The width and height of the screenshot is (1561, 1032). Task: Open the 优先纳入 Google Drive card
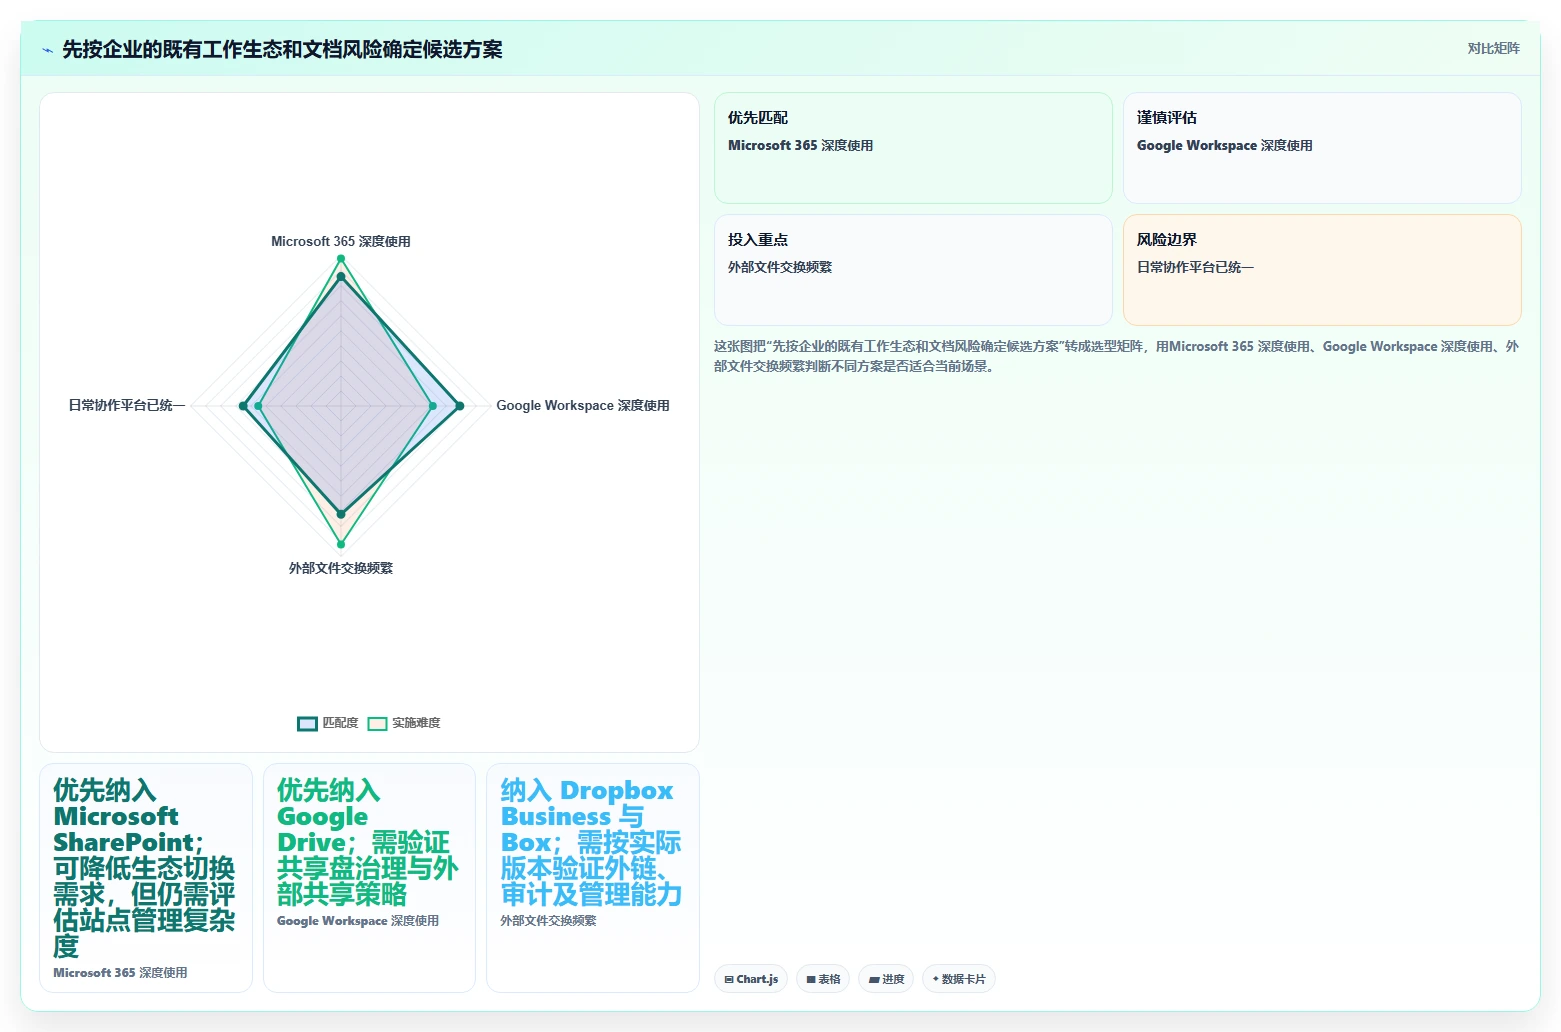369,878
